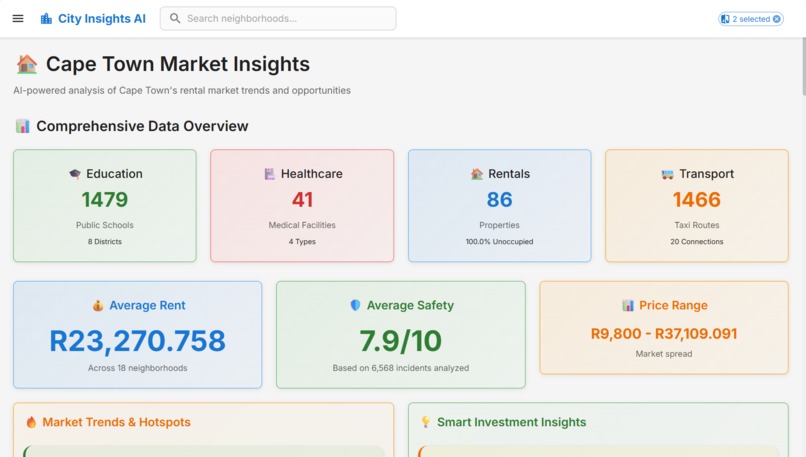
Task: Click the Rentals house icon
Action: [x=477, y=174]
